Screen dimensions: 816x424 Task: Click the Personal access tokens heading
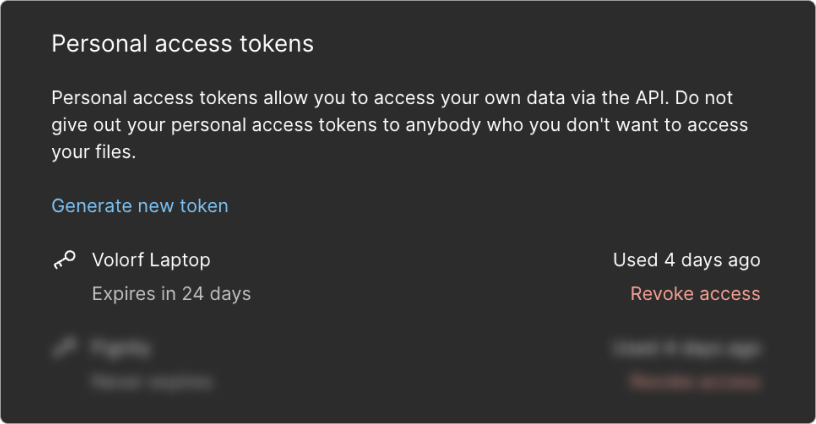click(183, 44)
